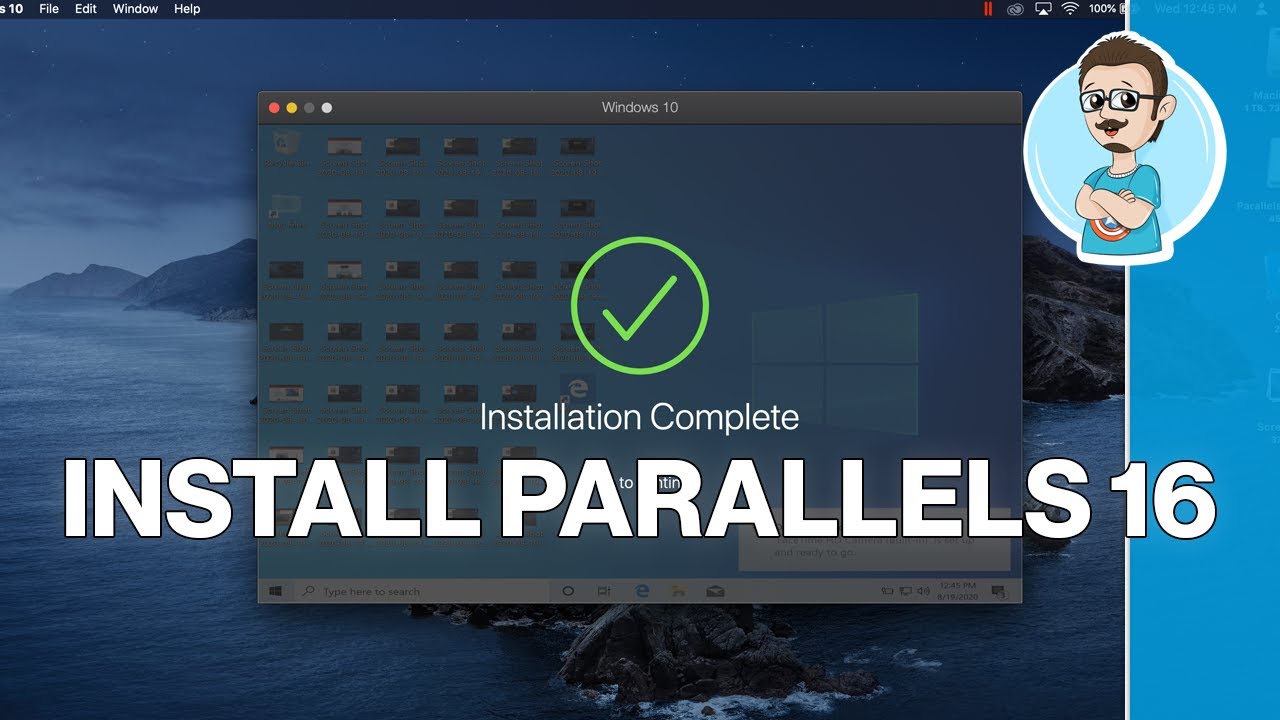Click the Windows Start button
1280x720 pixels.
275,591
